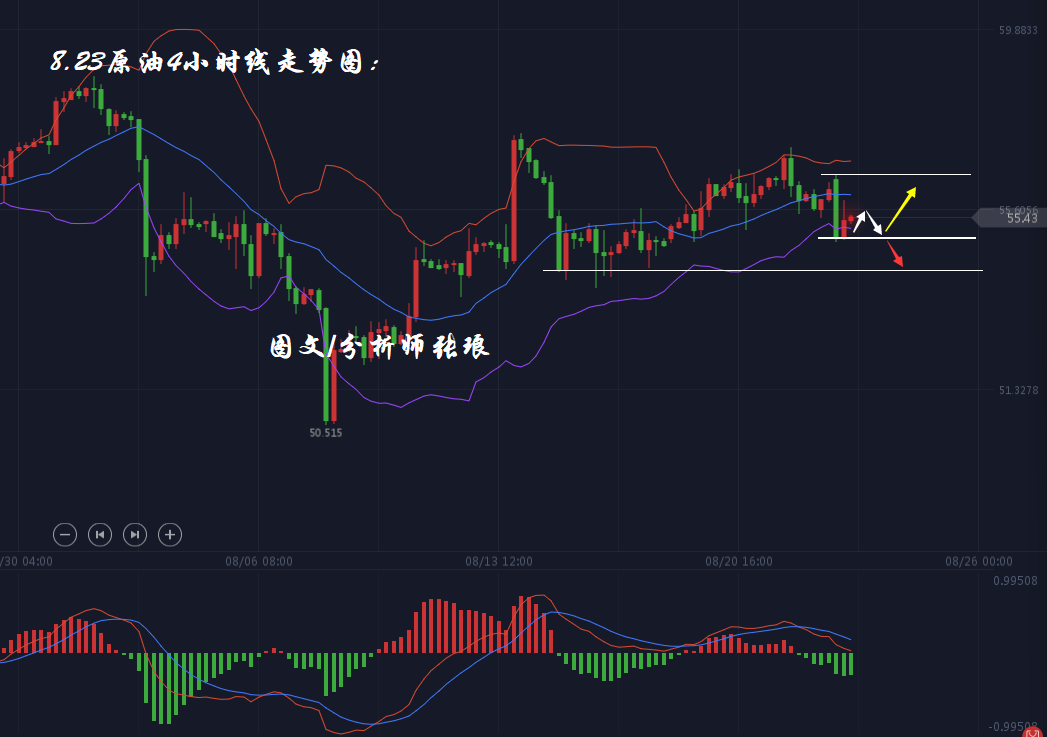Select the chart title text 8.23原油4小时线走势图

coord(214,63)
